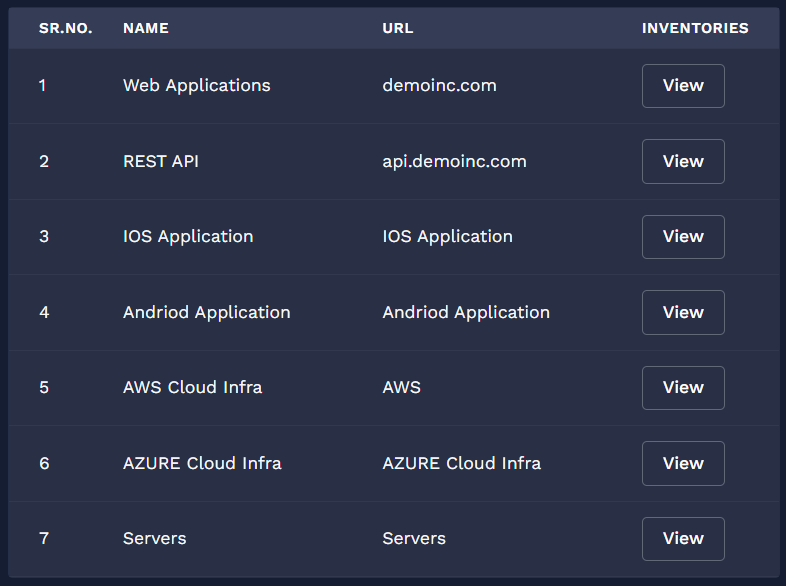Click View button for Web Applications row
The height and width of the screenshot is (586, 786).
(x=683, y=86)
